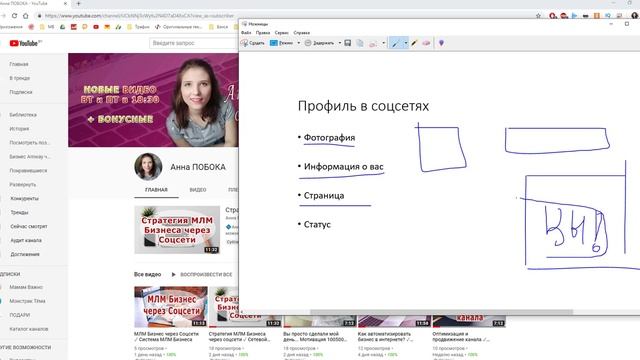Click the blue play extension icon
640x360 pixels.
coord(574,16)
